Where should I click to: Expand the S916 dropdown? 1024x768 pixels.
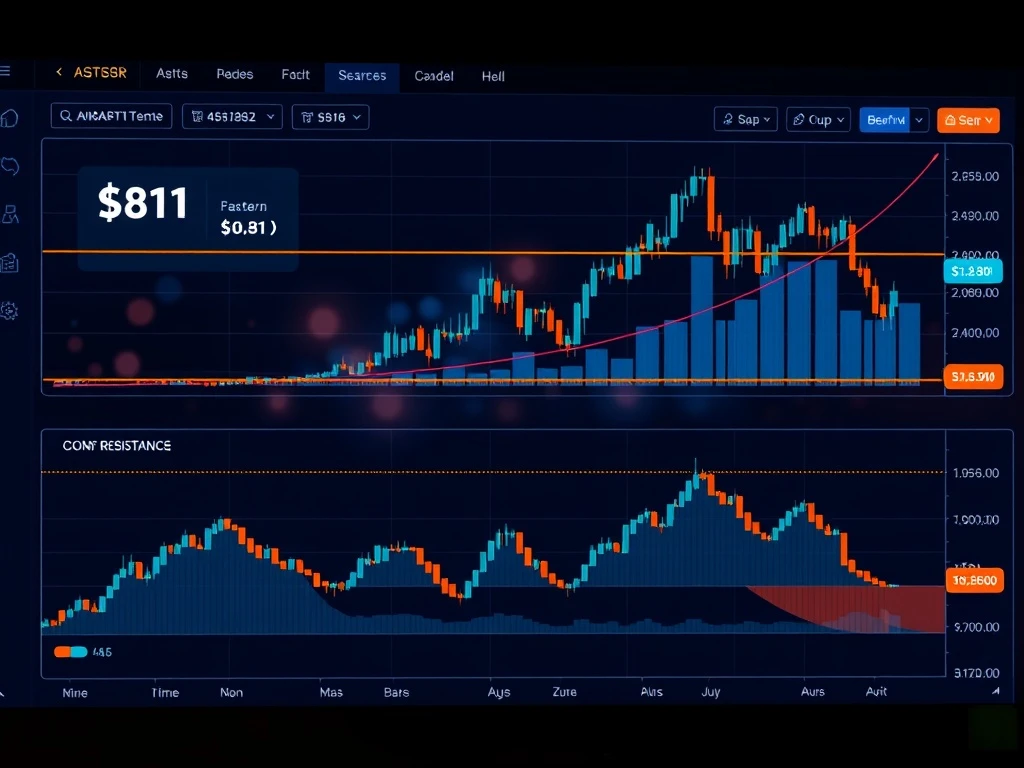tap(330, 117)
